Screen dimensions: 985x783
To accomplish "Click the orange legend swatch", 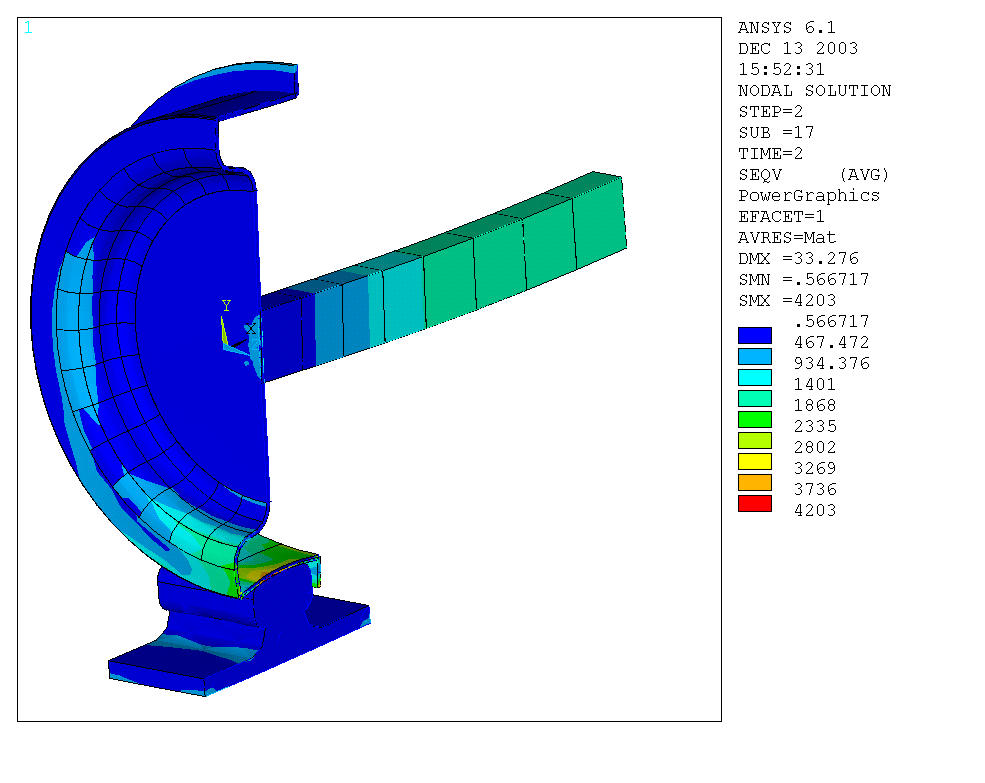I will (754, 483).
